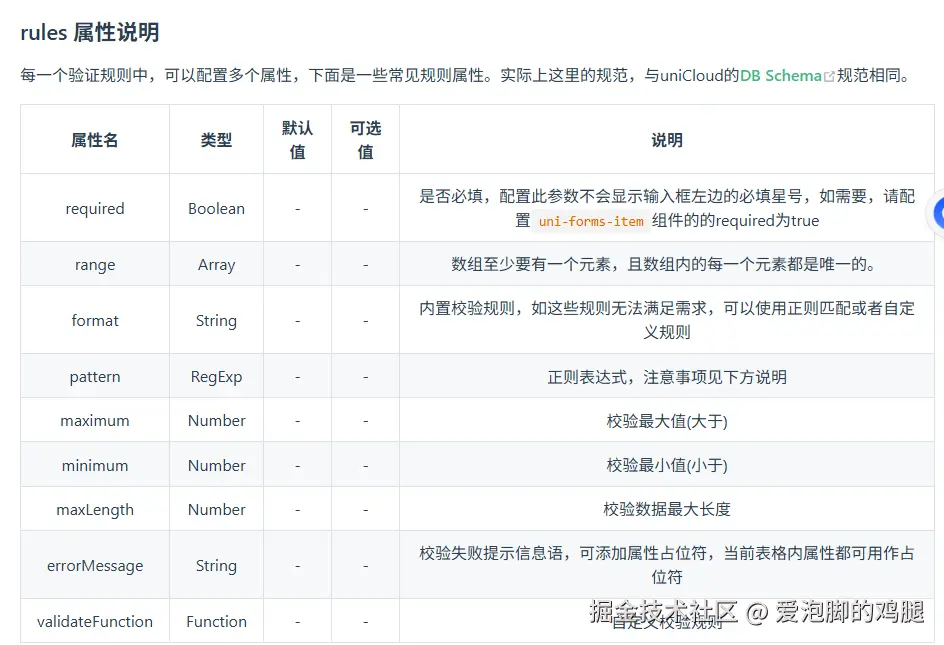Click the required description 是否必填

pos(666,208)
